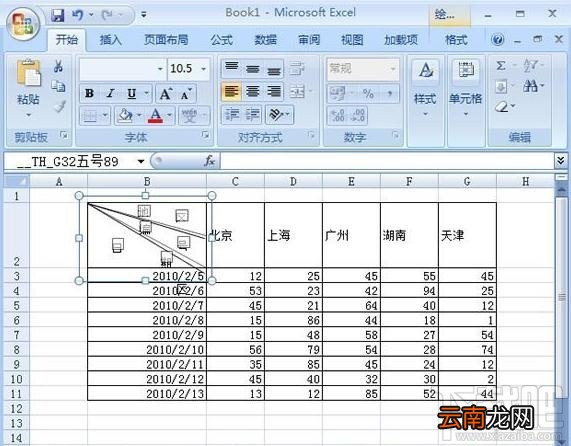
Task: Click the AutoSum sigma icon
Action: click(501, 66)
